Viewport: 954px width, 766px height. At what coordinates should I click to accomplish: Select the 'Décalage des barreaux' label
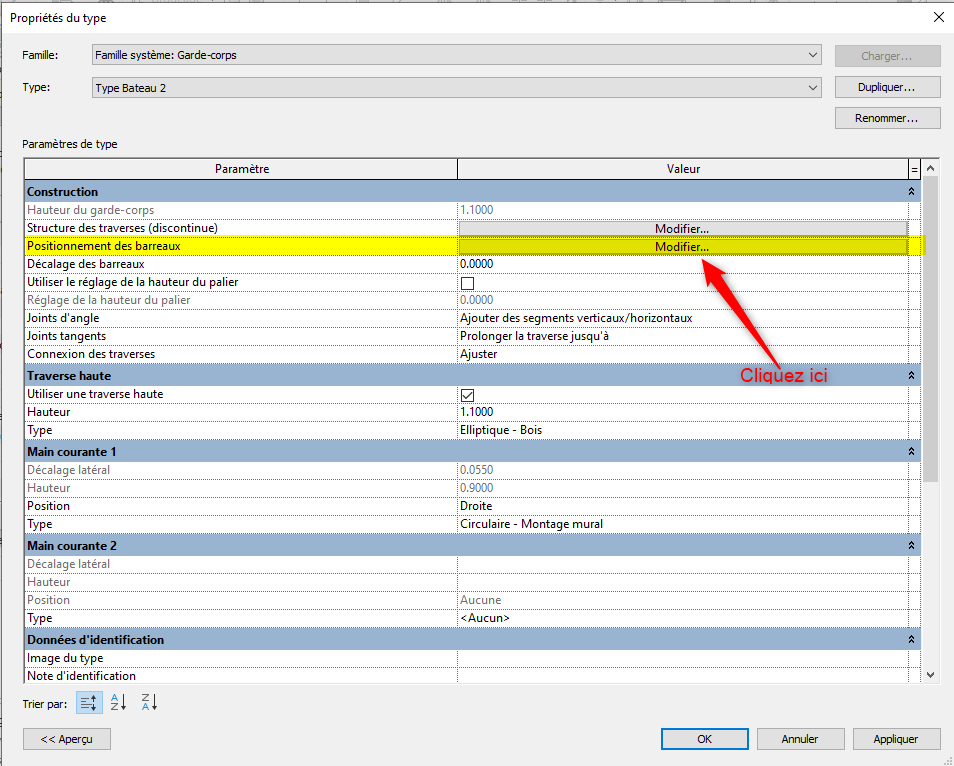point(86,264)
